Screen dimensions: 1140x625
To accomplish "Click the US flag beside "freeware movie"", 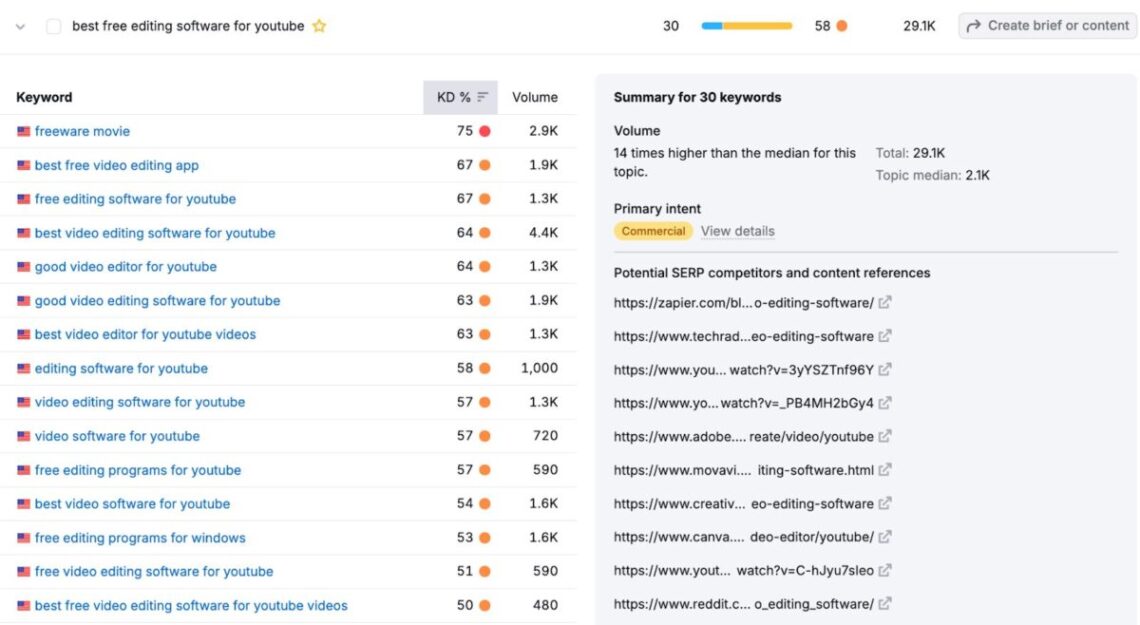I will coord(22,131).
